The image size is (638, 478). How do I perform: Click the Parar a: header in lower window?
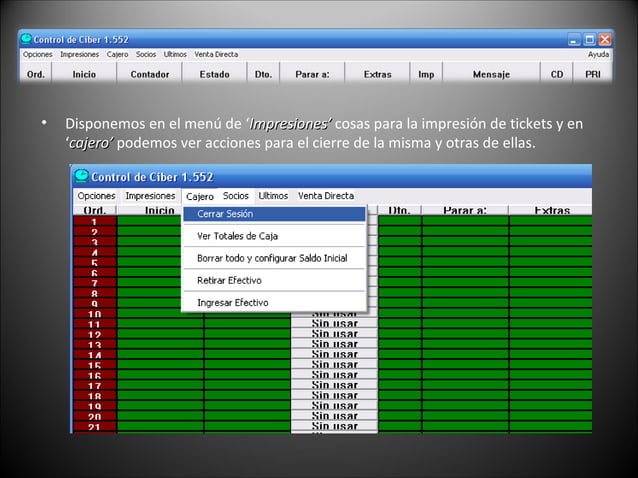click(x=465, y=210)
